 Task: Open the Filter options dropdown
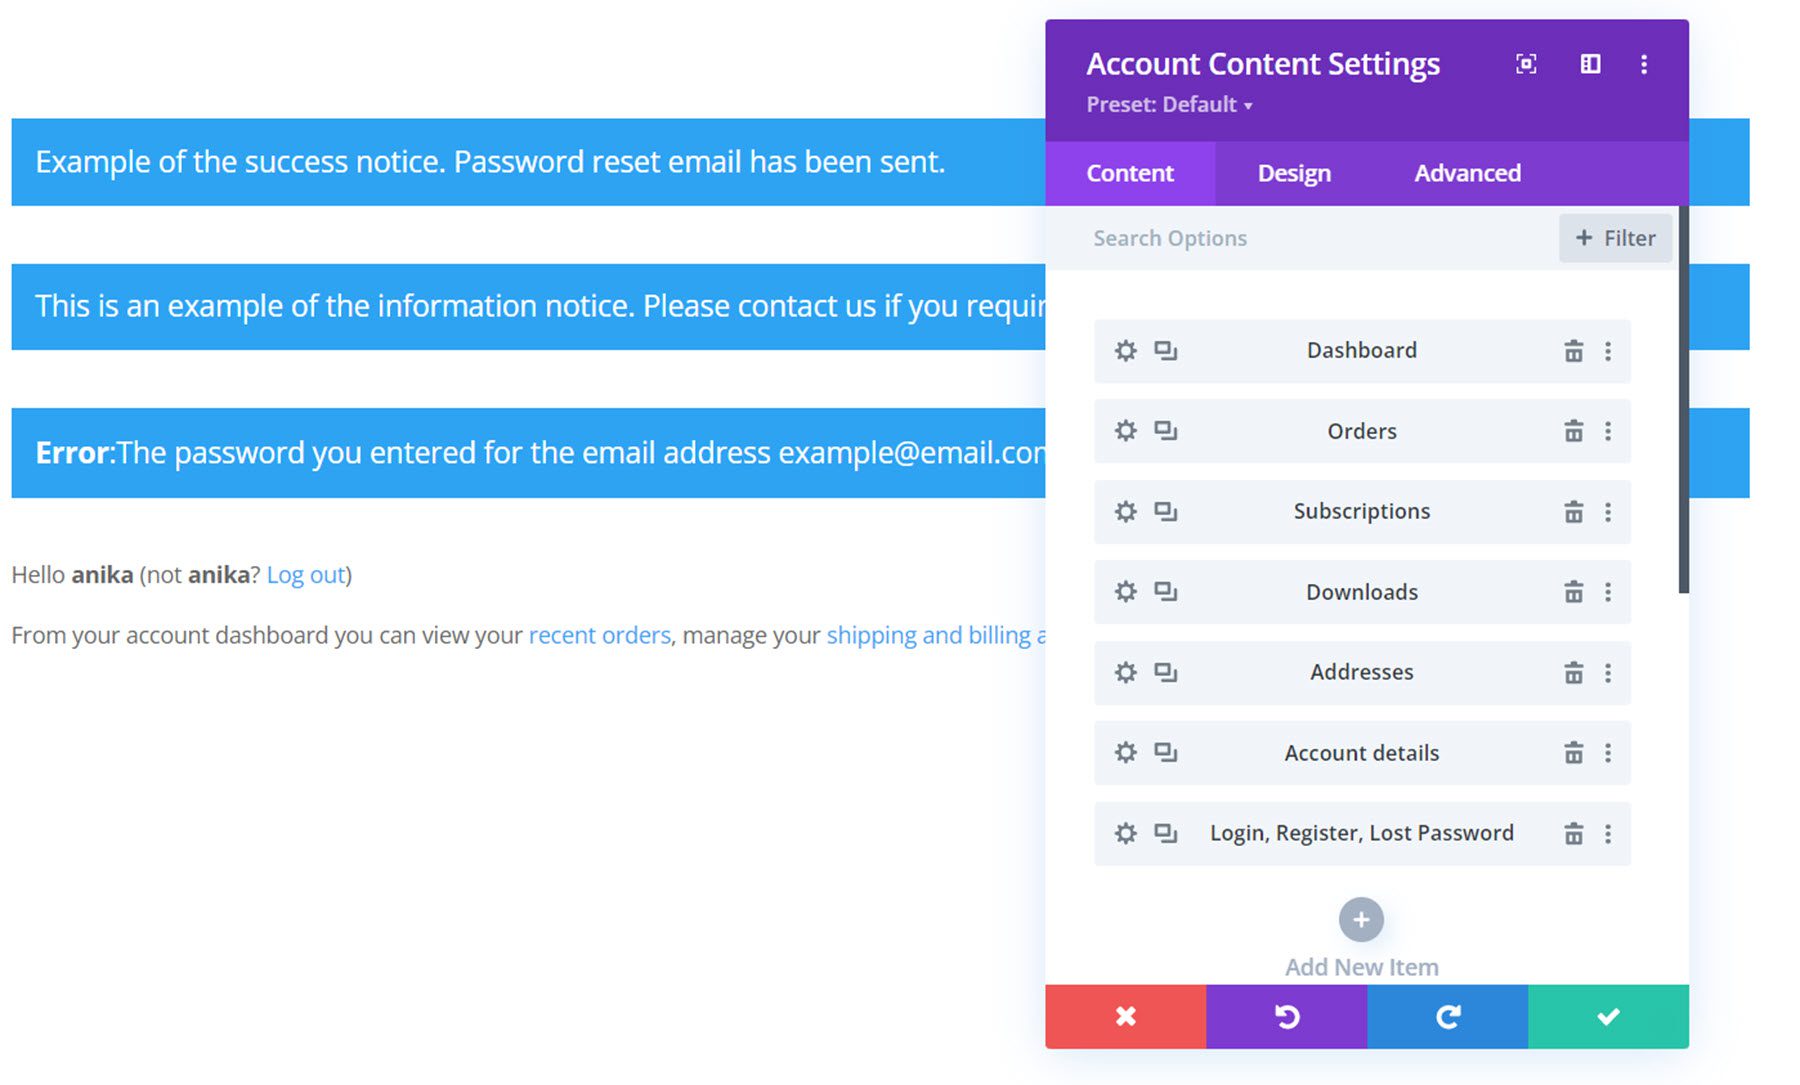(1615, 238)
